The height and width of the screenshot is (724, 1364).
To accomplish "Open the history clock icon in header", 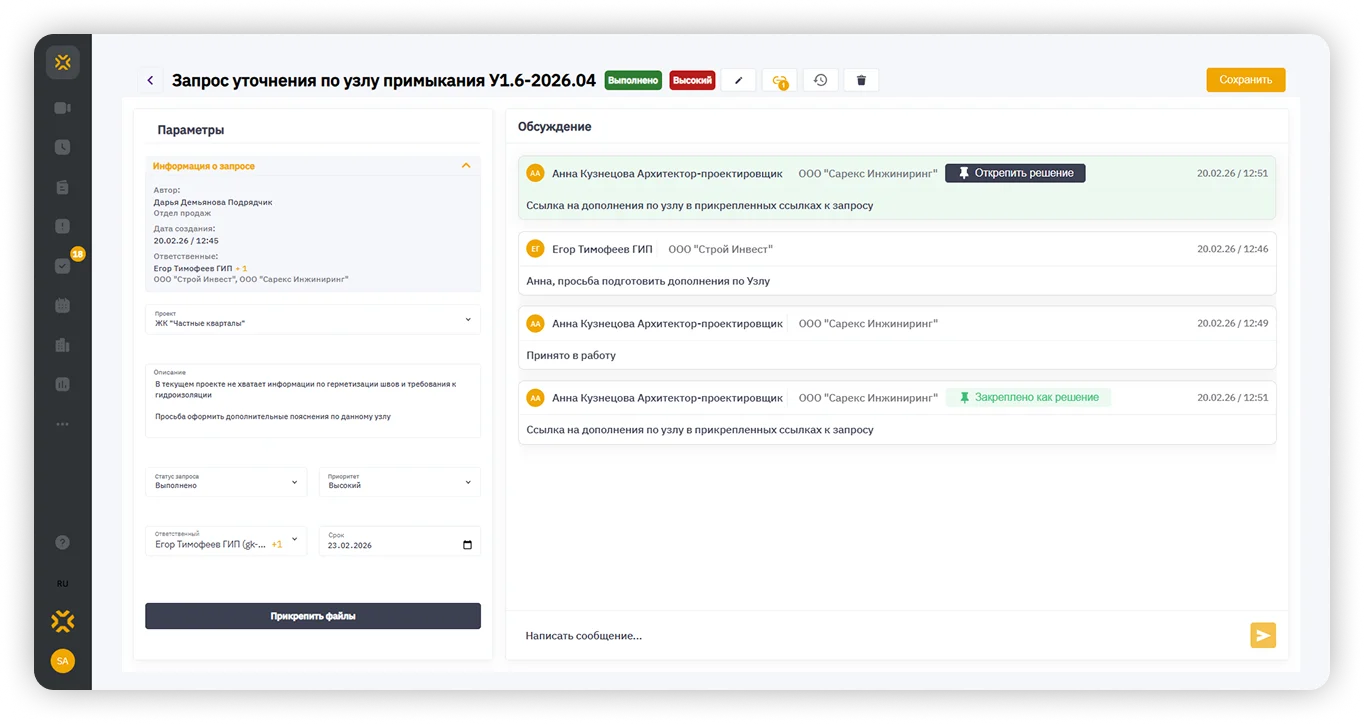I will click(x=820, y=80).
